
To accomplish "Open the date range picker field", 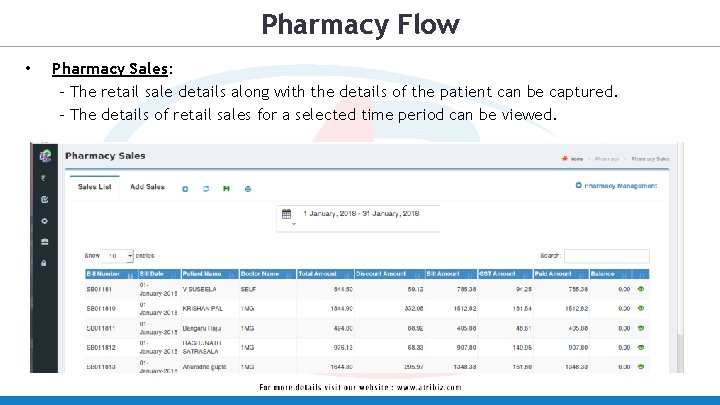I will (360, 214).
